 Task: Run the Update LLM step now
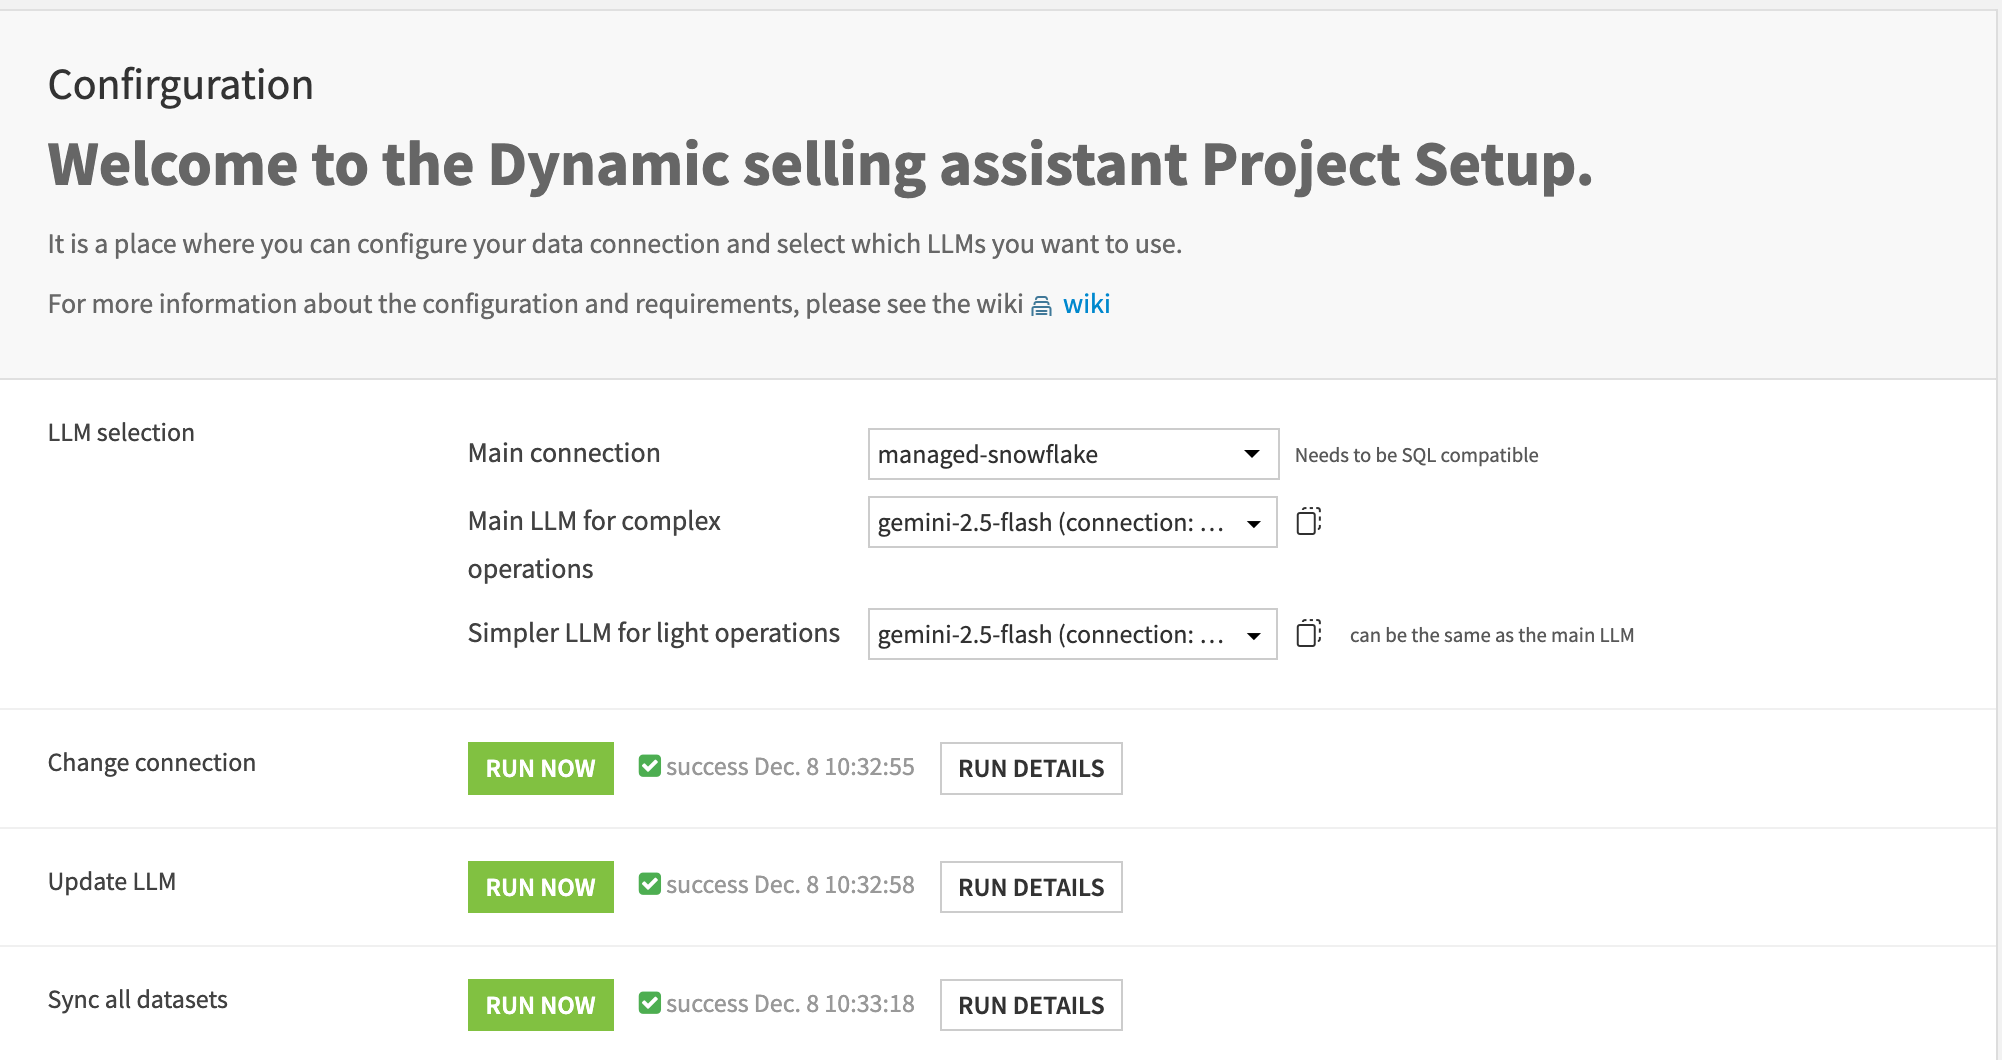540,886
